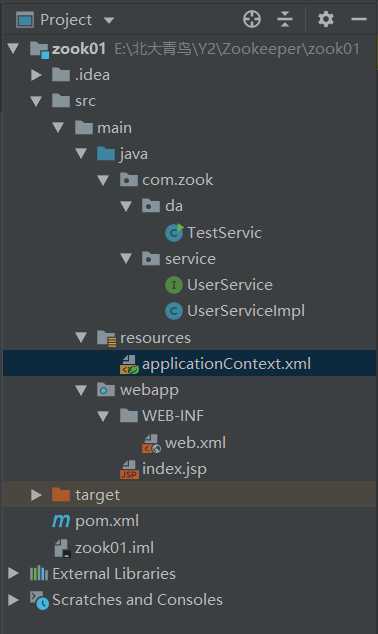Image resolution: width=378 pixels, height=634 pixels.
Task: Click the Maven icon beside pom.xml
Action: [61, 521]
